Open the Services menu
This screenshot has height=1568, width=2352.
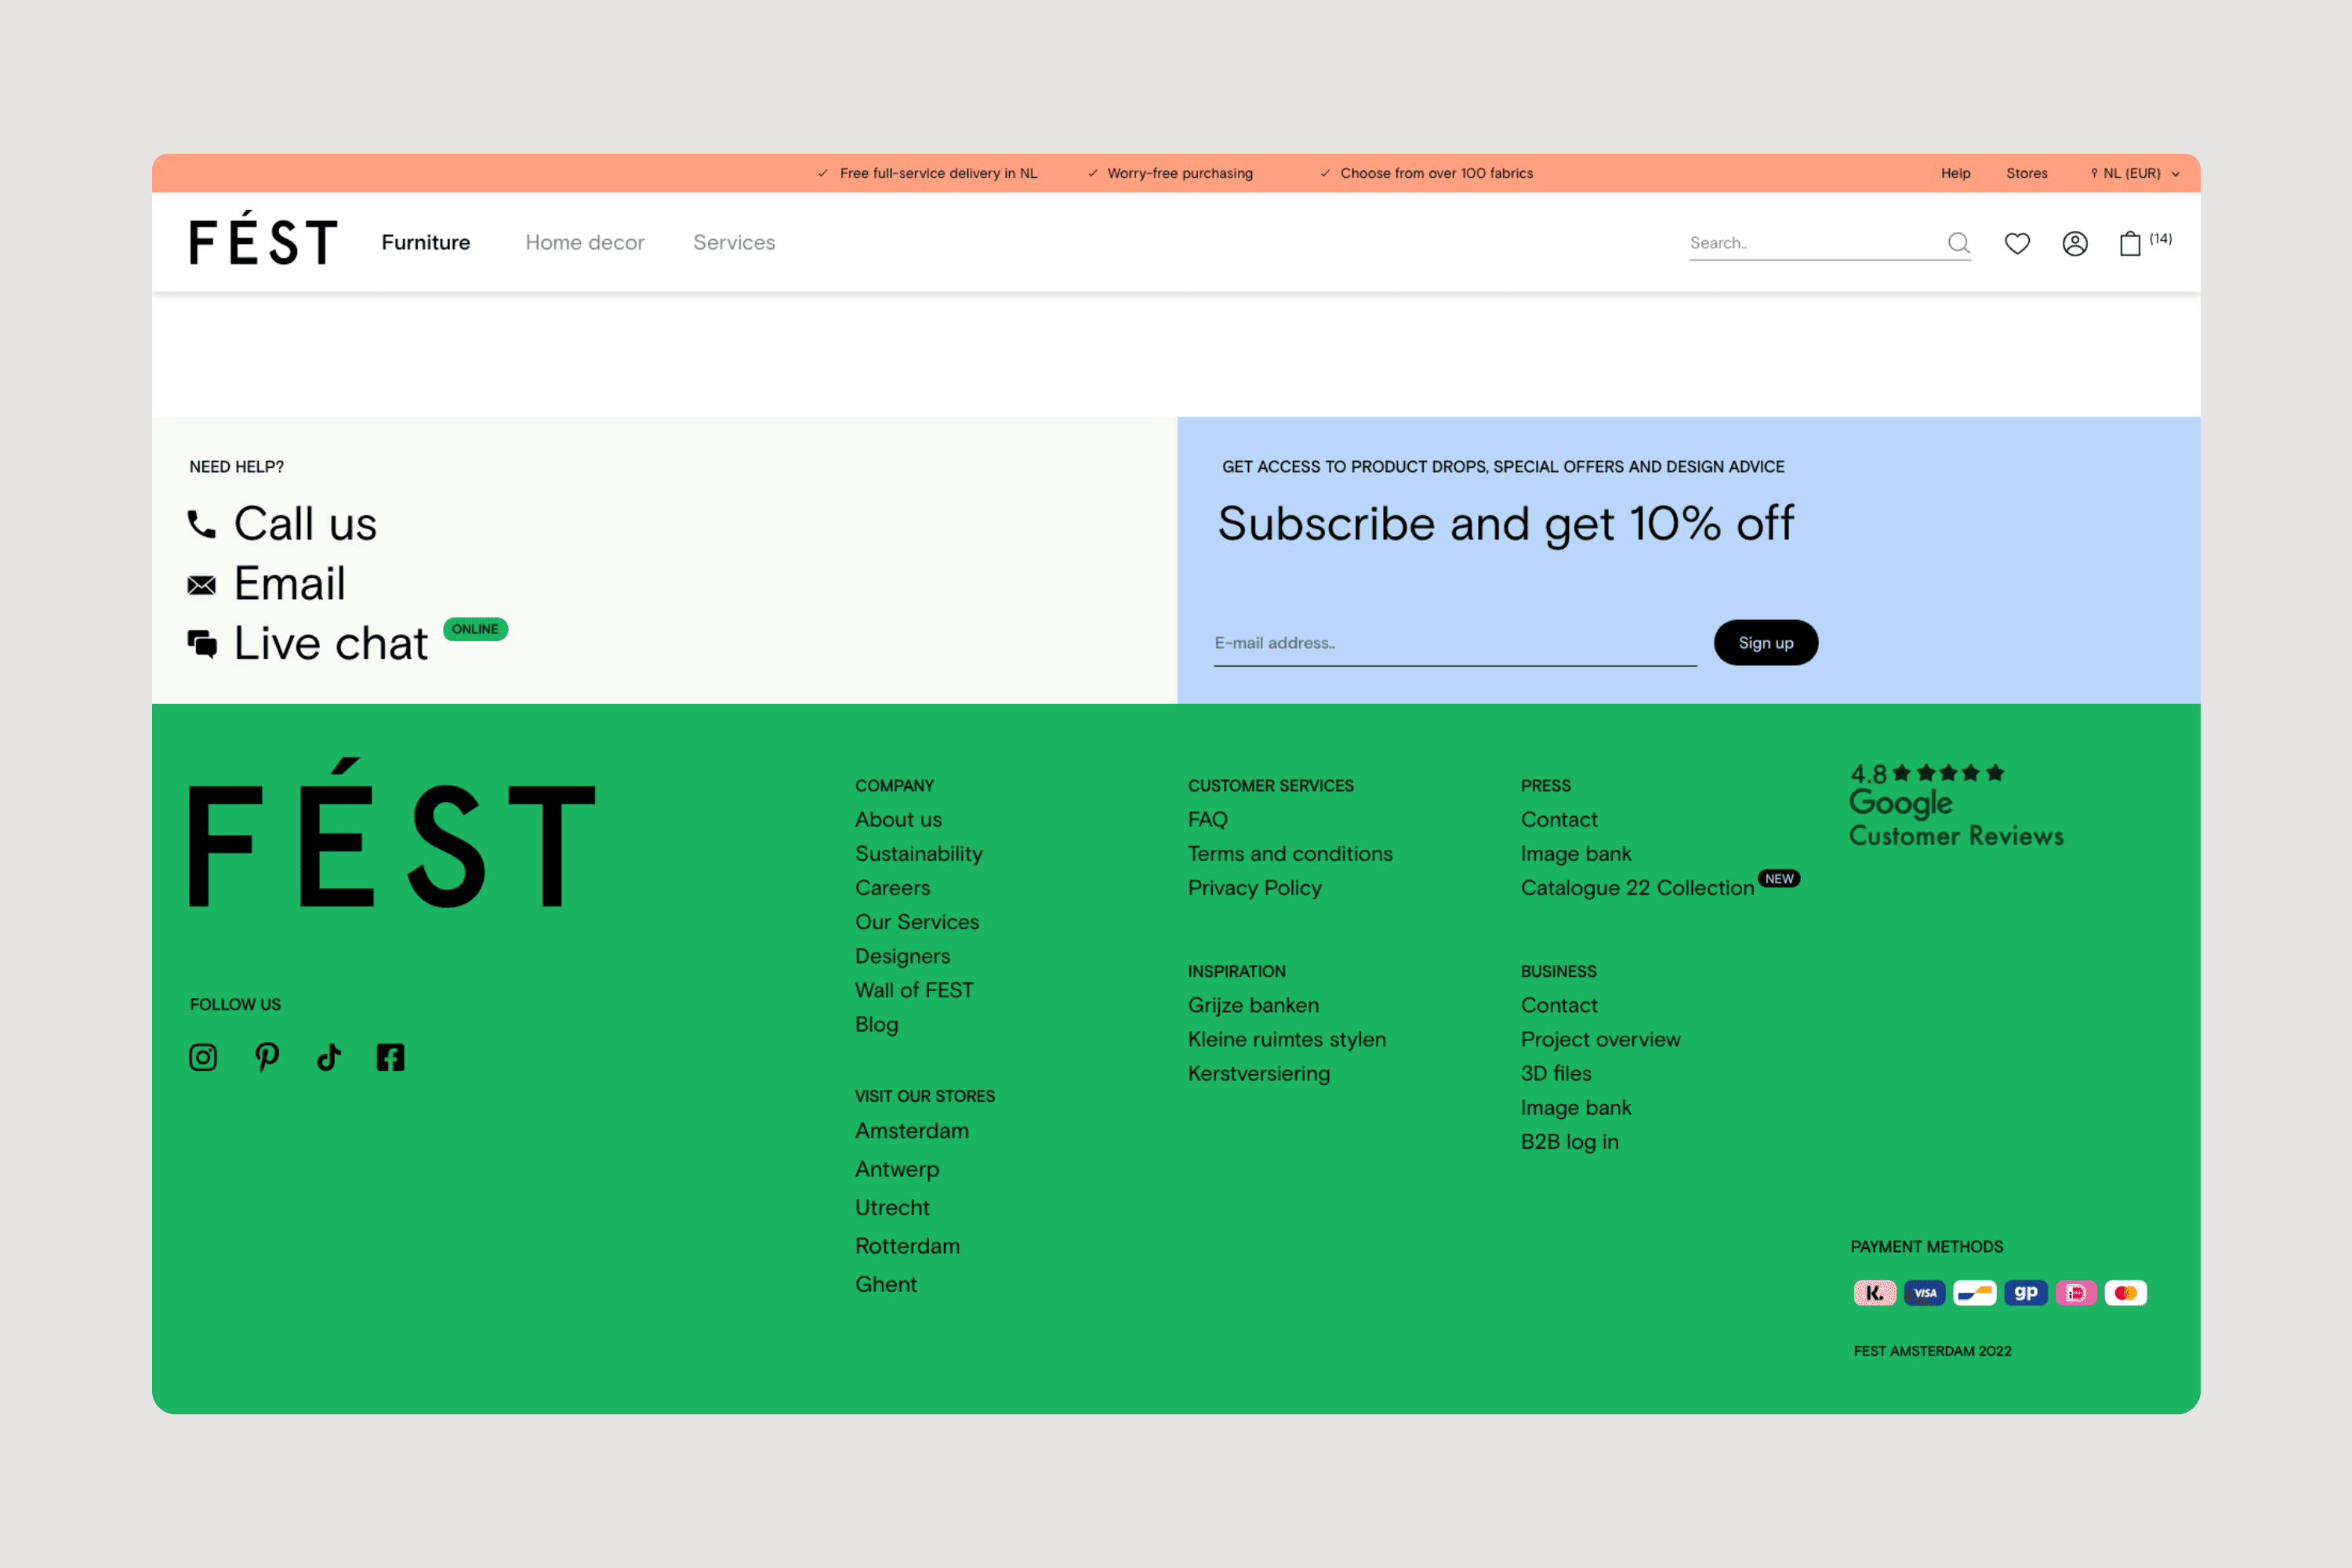734,243
